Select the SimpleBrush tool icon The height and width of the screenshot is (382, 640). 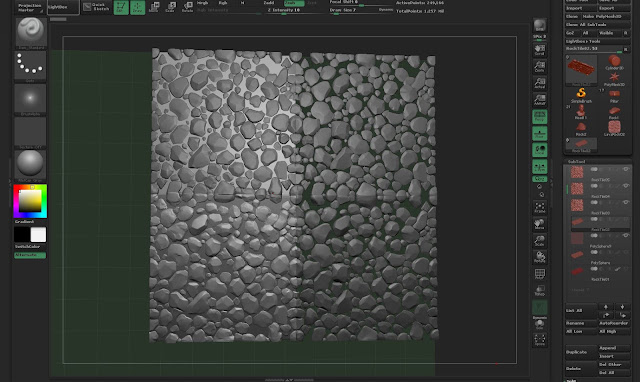click(x=581, y=96)
